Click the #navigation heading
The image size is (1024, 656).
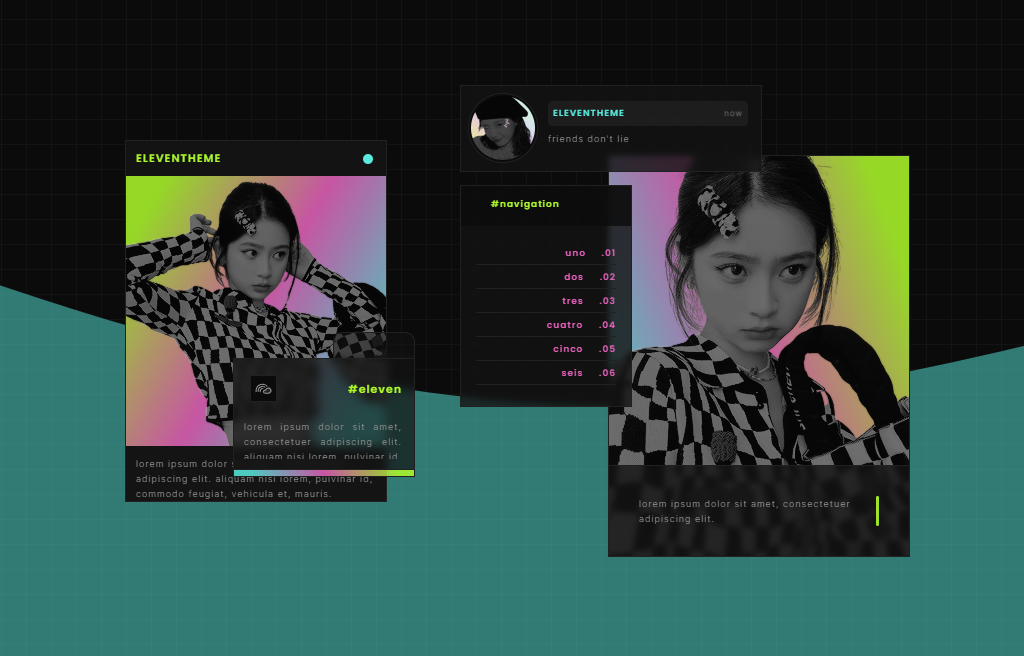click(x=524, y=204)
